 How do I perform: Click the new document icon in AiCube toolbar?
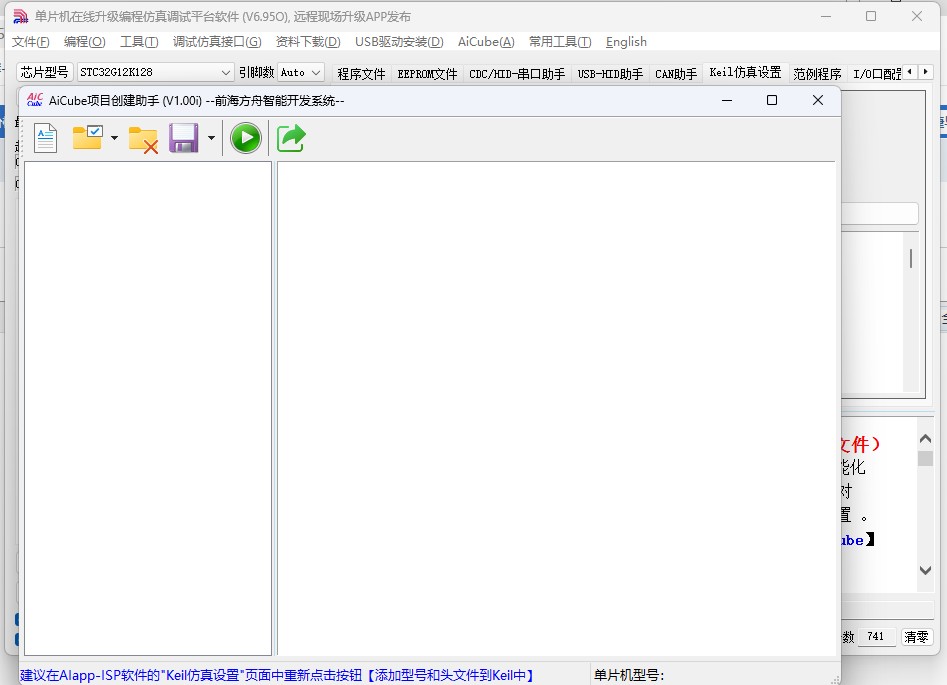click(x=45, y=138)
